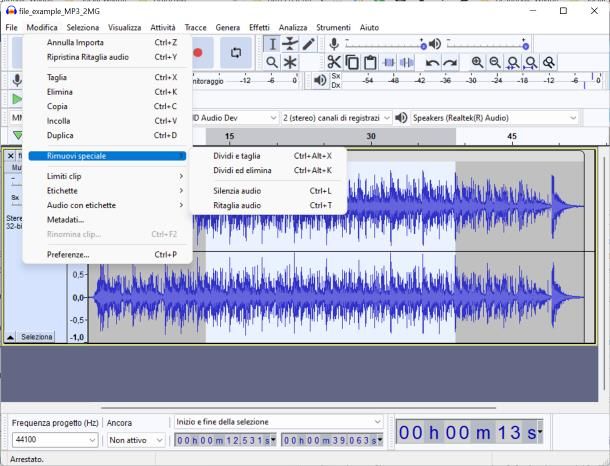Open the File menu
Screen dimensions: 610x466
click(11, 28)
